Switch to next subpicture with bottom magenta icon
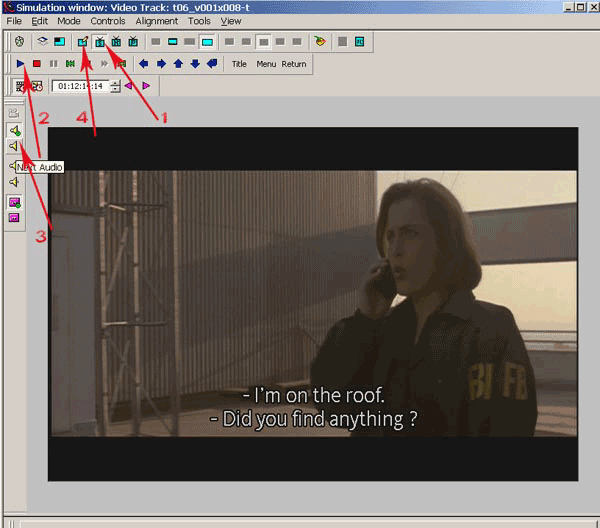The width and height of the screenshot is (600, 528). [x=14, y=218]
